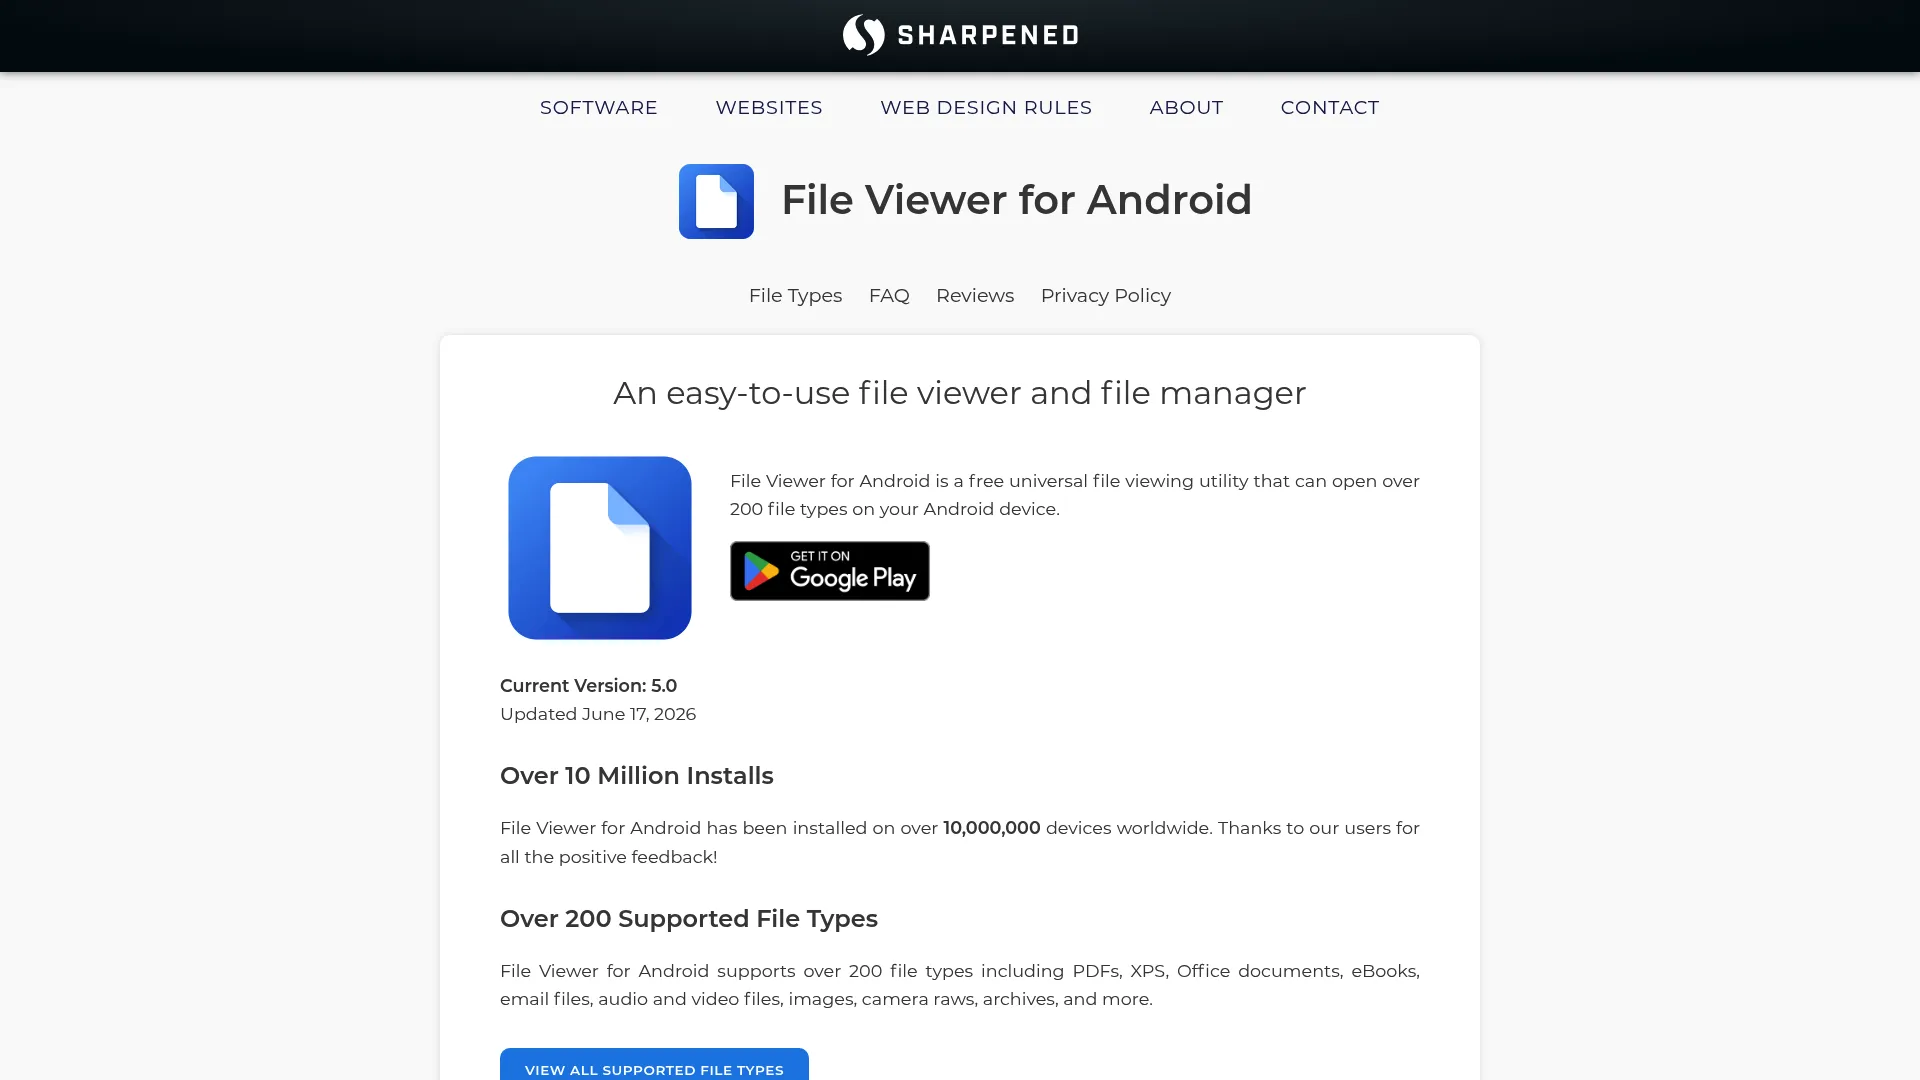Click the bold 10,000,000 number
Image resolution: width=1920 pixels, height=1080 pixels.
pyautogui.click(x=992, y=828)
